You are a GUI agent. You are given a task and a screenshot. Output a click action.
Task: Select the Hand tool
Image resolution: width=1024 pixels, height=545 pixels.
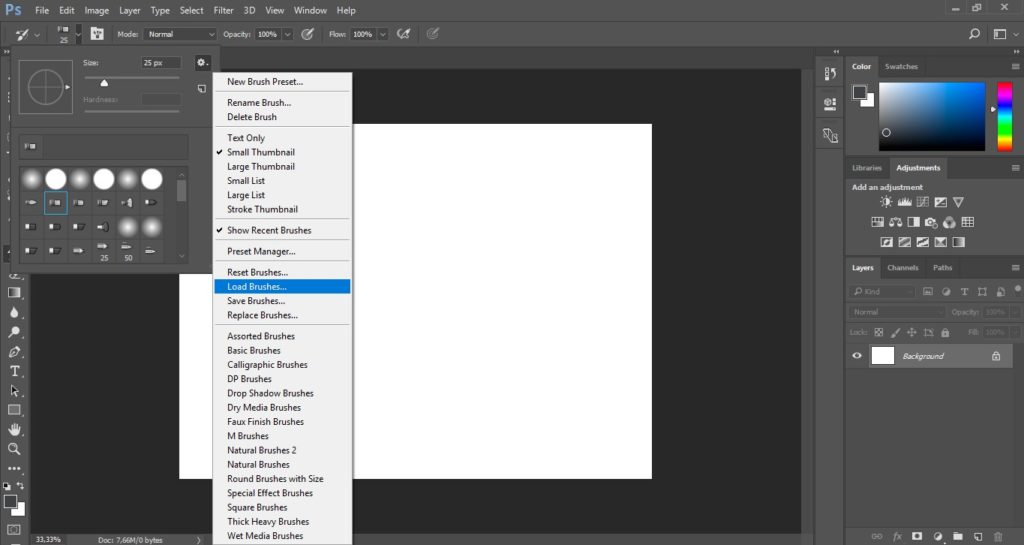(14, 430)
